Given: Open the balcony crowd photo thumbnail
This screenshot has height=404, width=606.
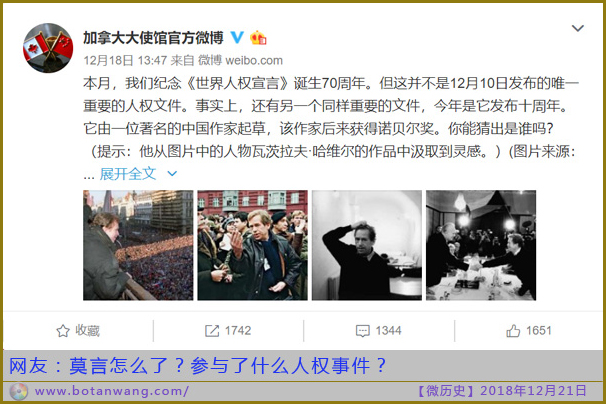Looking at the screenshot, I should 138,245.
